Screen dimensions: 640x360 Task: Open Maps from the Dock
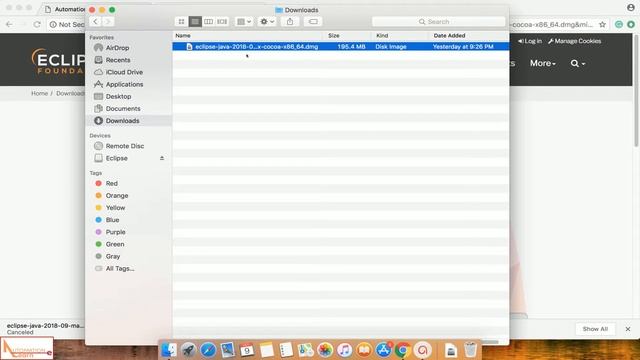point(306,350)
